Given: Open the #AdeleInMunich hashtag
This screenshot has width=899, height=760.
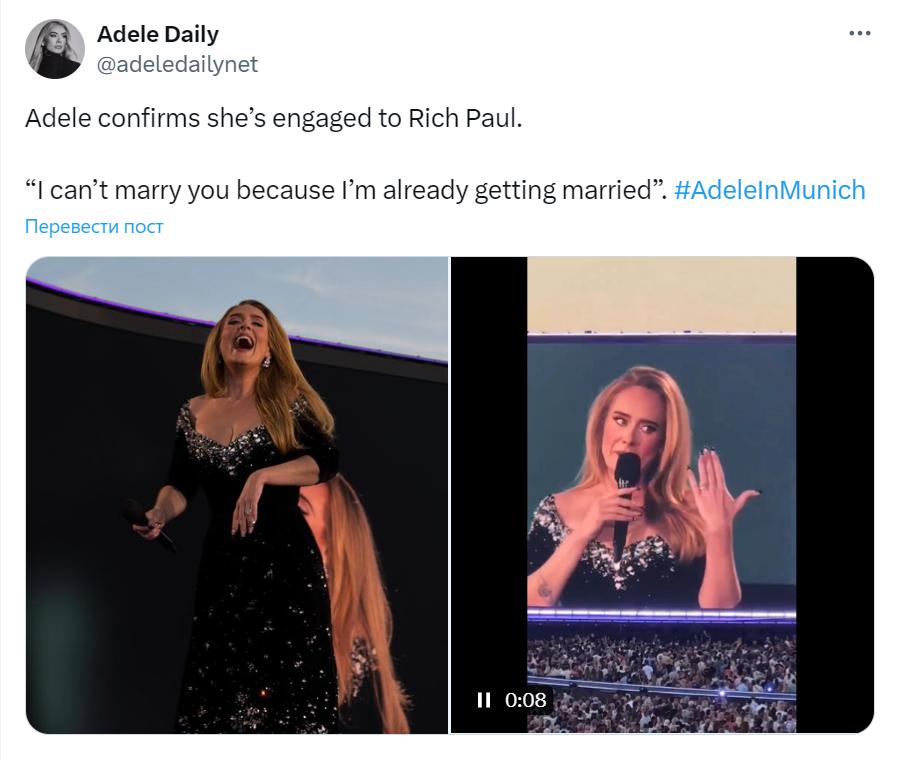Looking at the screenshot, I should (x=769, y=190).
